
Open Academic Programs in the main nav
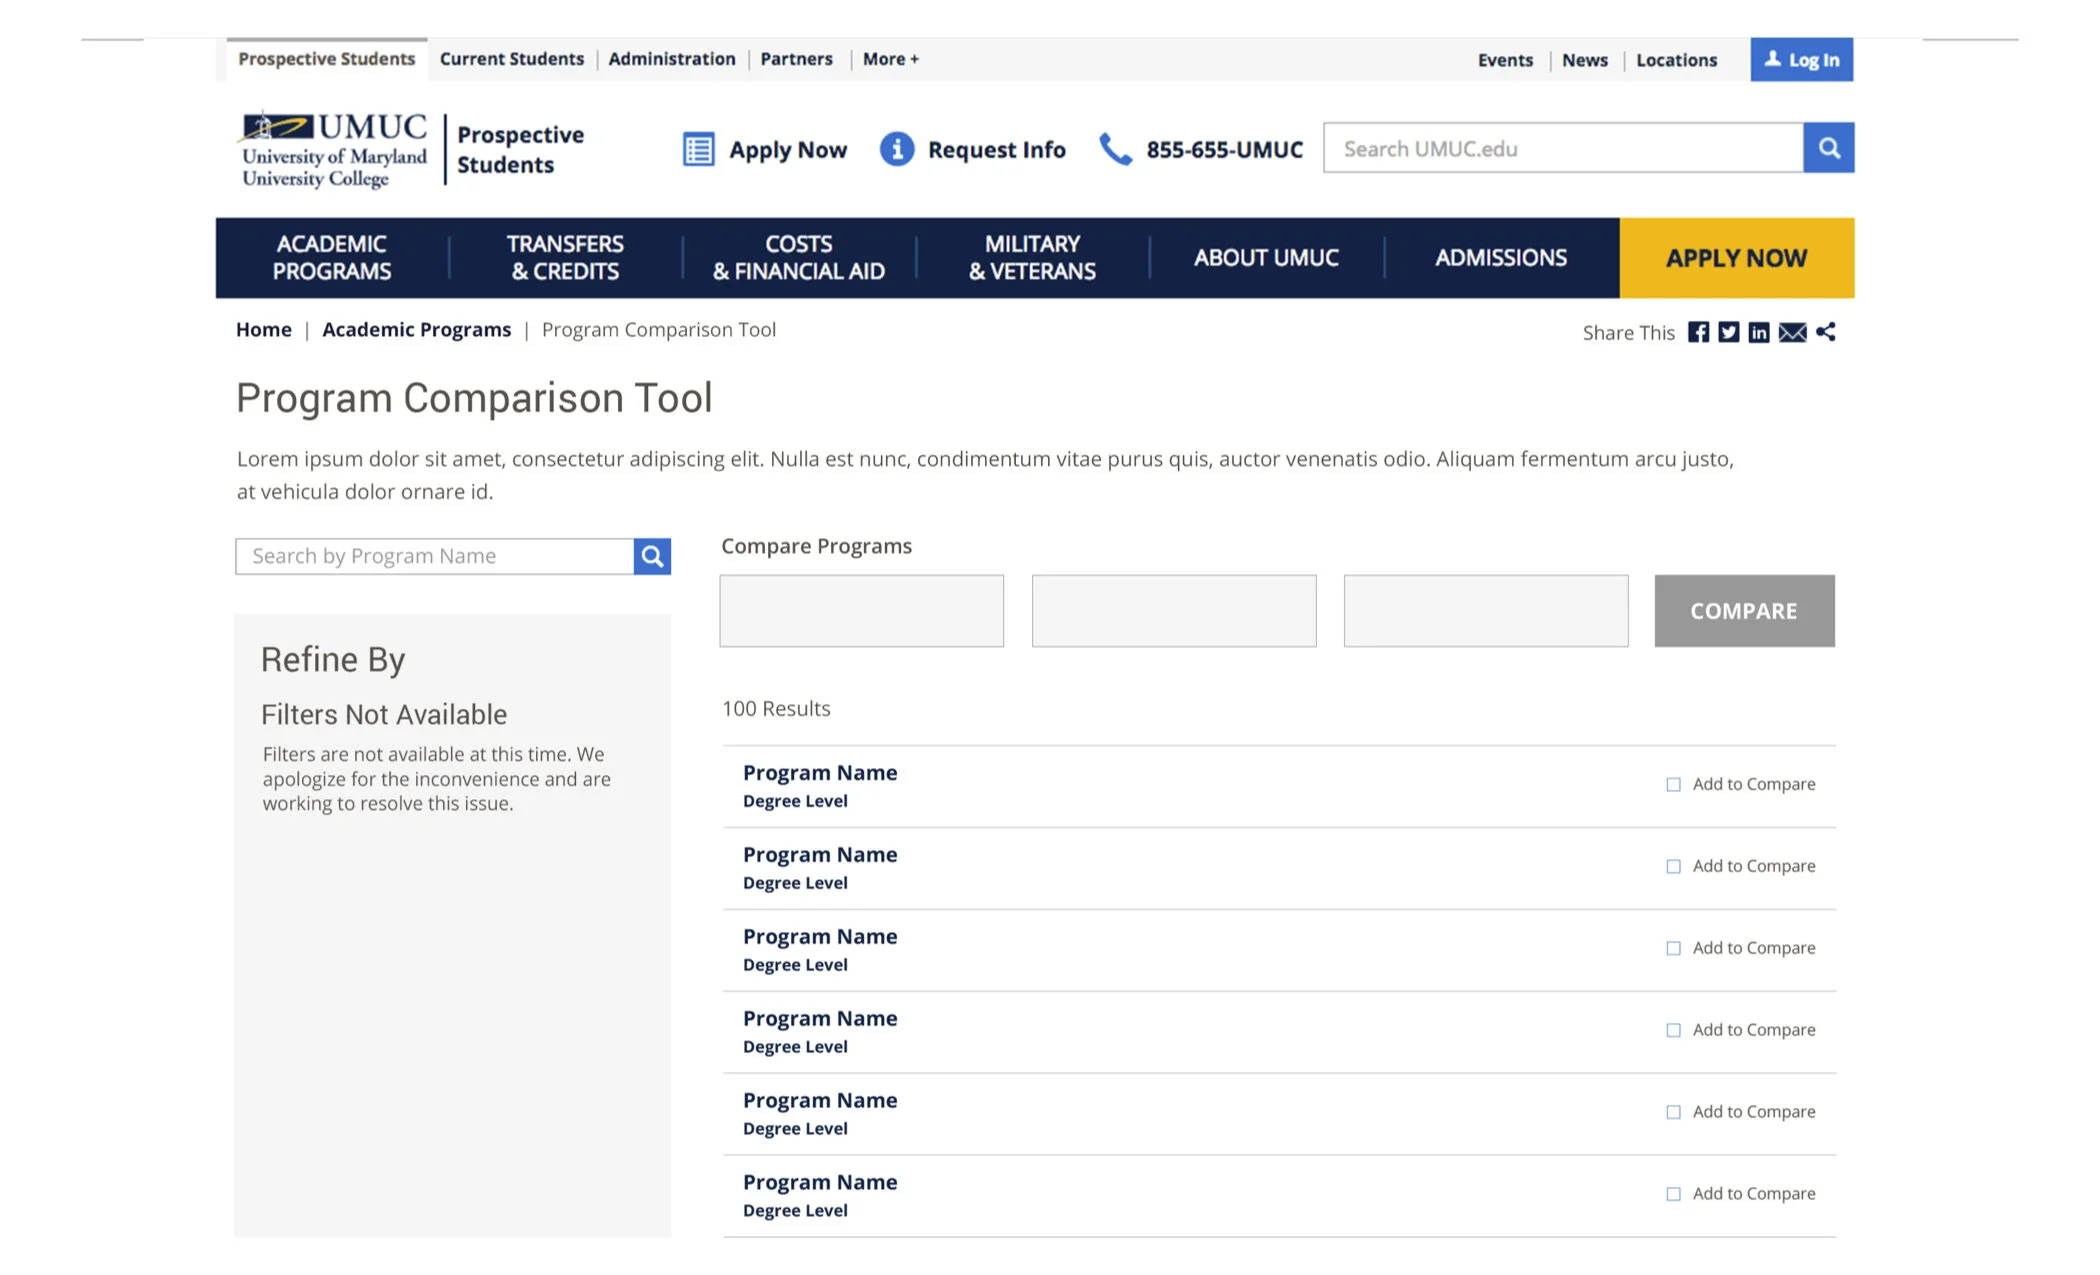point(332,258)
